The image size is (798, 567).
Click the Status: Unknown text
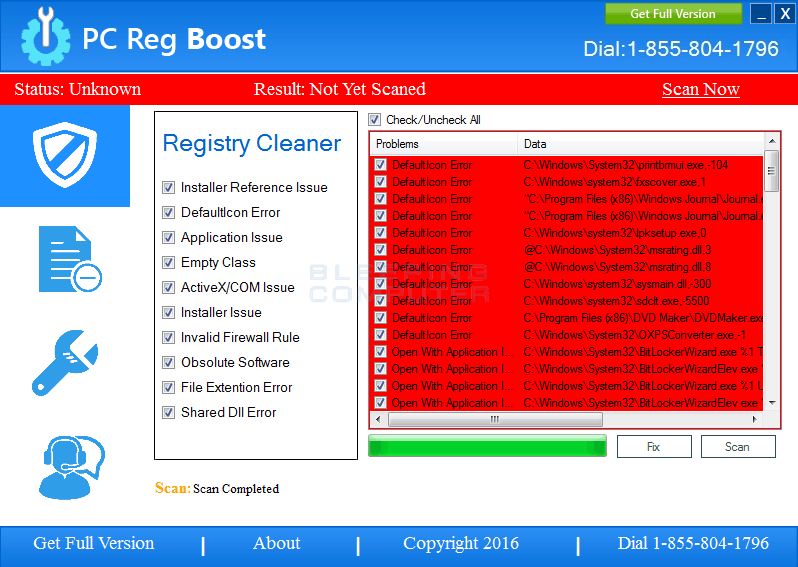77,89
